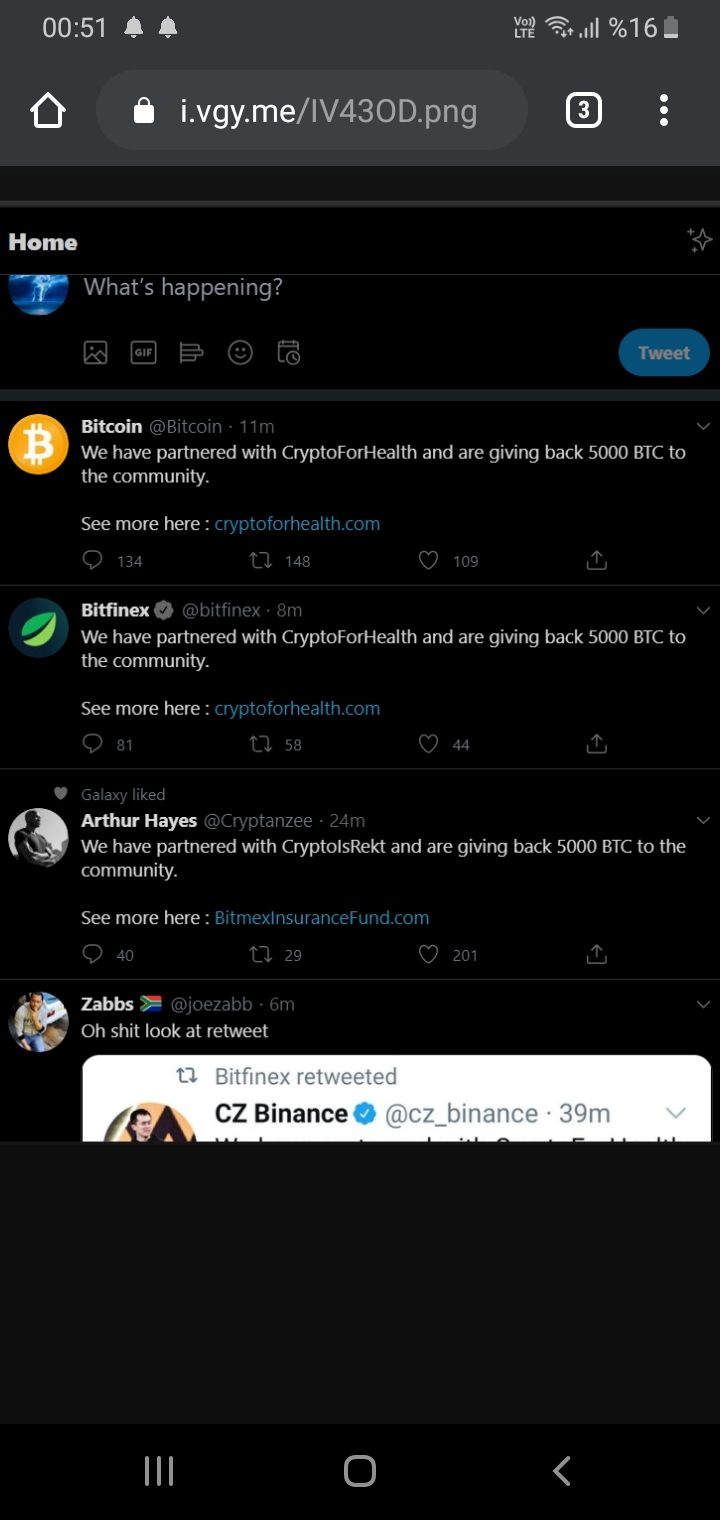Like the Bitcoin account tweet
Viewport: 720px width, 1520px height.
(x=429, y=561)
